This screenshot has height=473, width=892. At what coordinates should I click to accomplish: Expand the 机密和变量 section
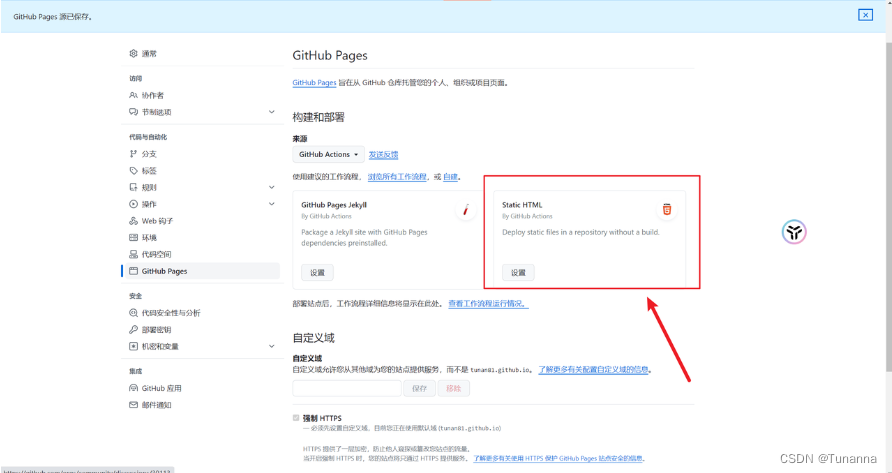271,346
